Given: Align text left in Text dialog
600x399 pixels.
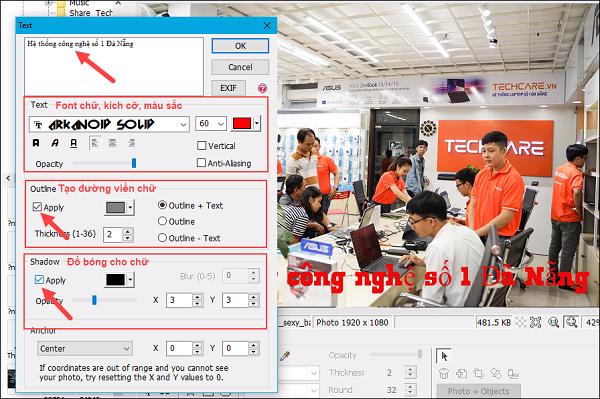Looking at the screenshot, I should 94,143.
